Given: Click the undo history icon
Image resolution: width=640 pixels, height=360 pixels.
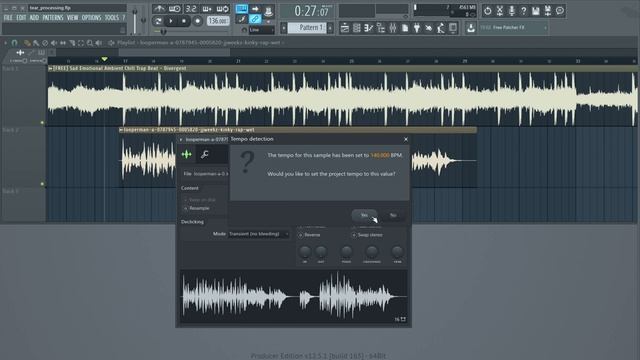Looking at the screenshot, I should point(487,11).
